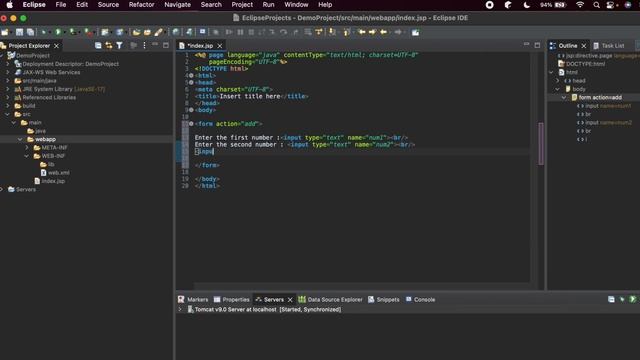Screen dimensions: 640x360
Task: Toggle Link with Editor in Project Explorer
Action: (x=109, y=46)
